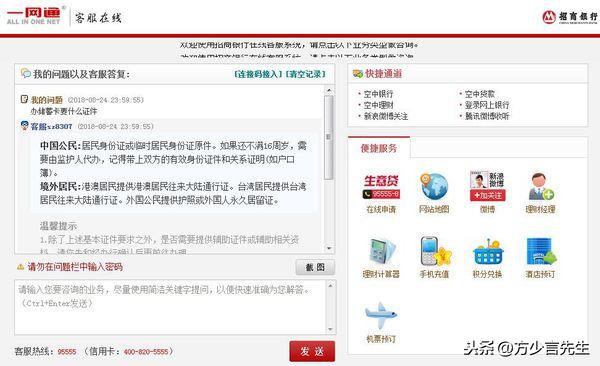Open the 网站地图 globe icon
The width and height of the screenshot is (600, 366).
[434, 186]
